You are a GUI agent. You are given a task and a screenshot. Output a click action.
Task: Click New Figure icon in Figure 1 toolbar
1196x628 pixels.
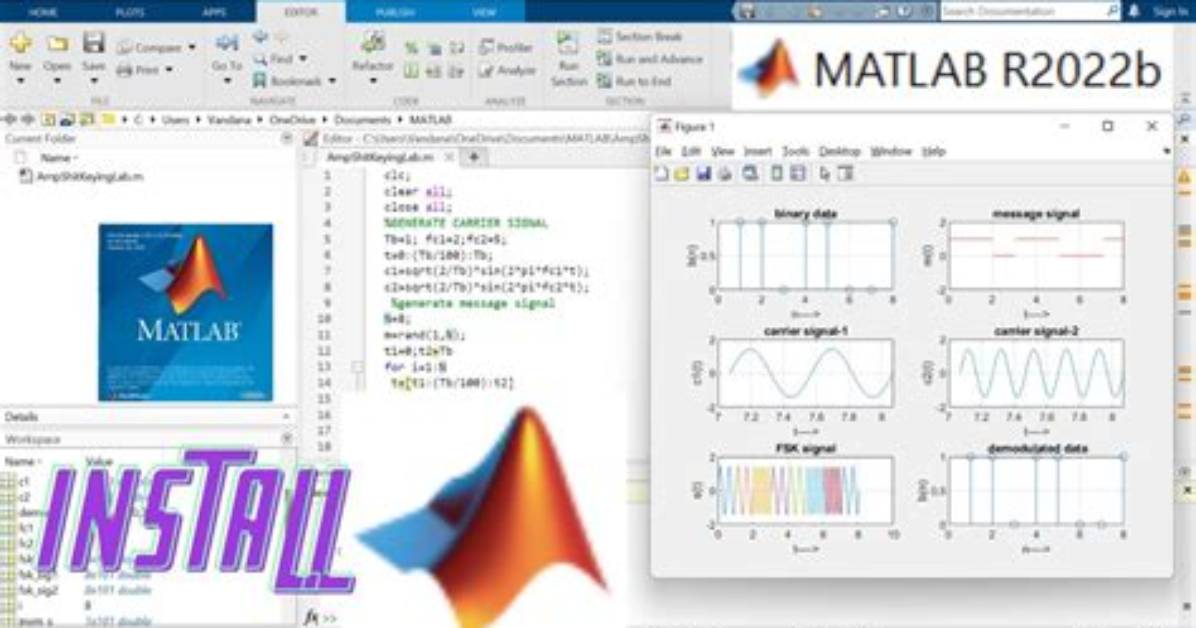click(x=661, y=174)
